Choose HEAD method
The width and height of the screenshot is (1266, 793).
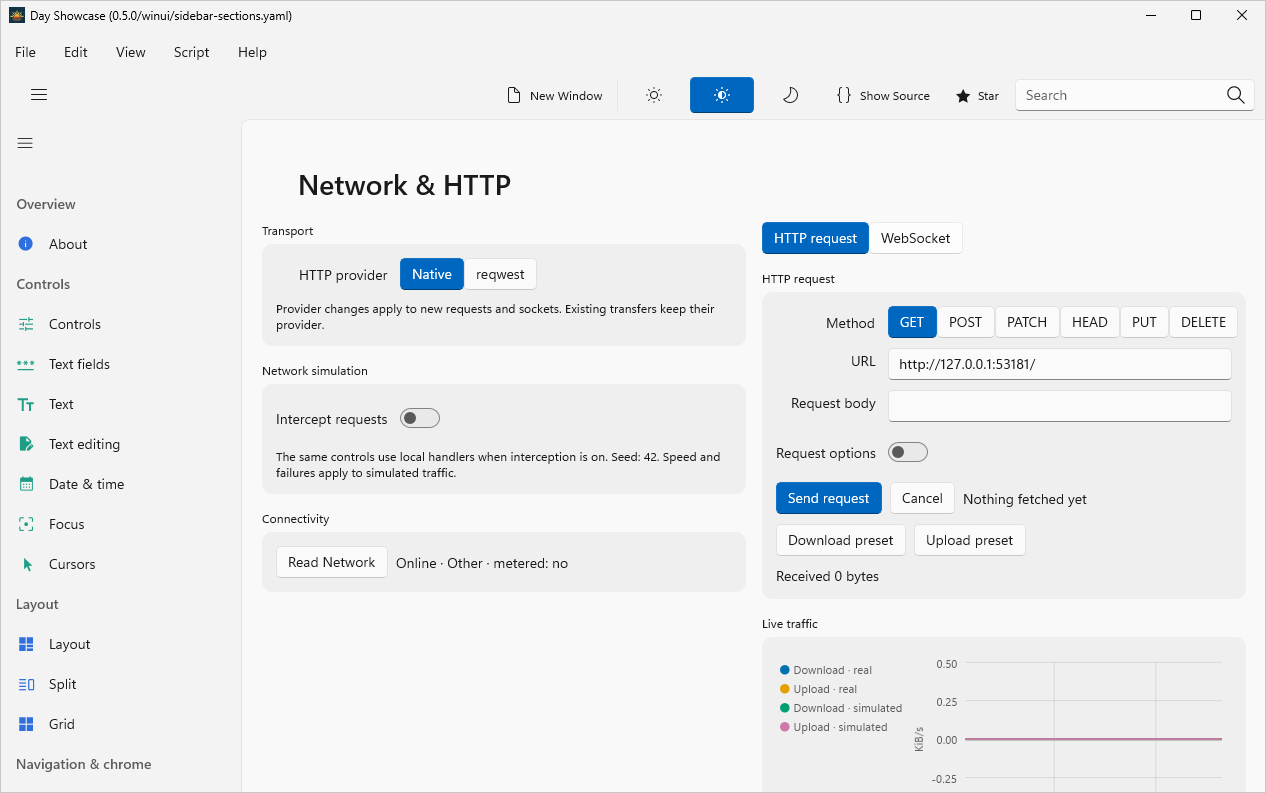(1090, 322)
